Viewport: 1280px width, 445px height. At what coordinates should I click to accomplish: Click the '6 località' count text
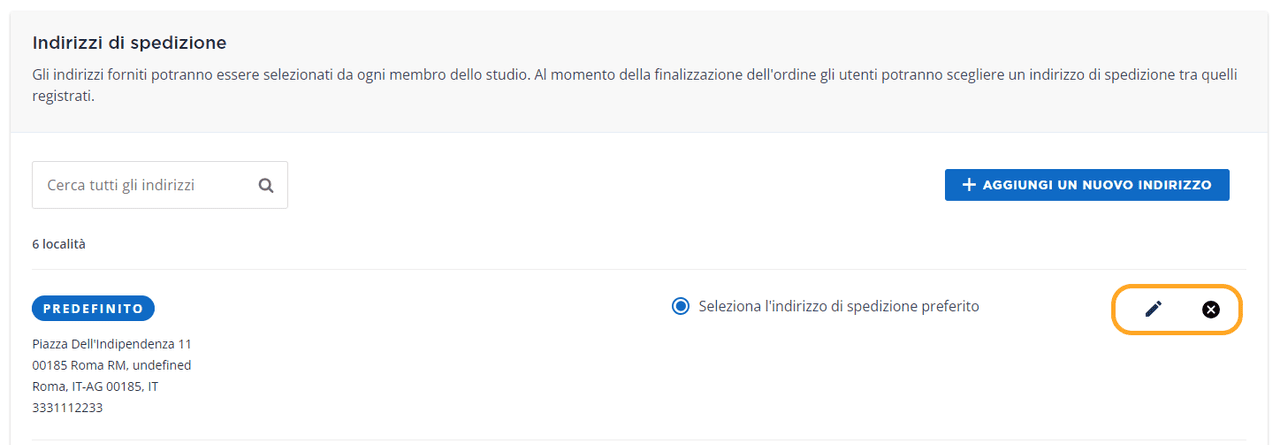[59, 244]
